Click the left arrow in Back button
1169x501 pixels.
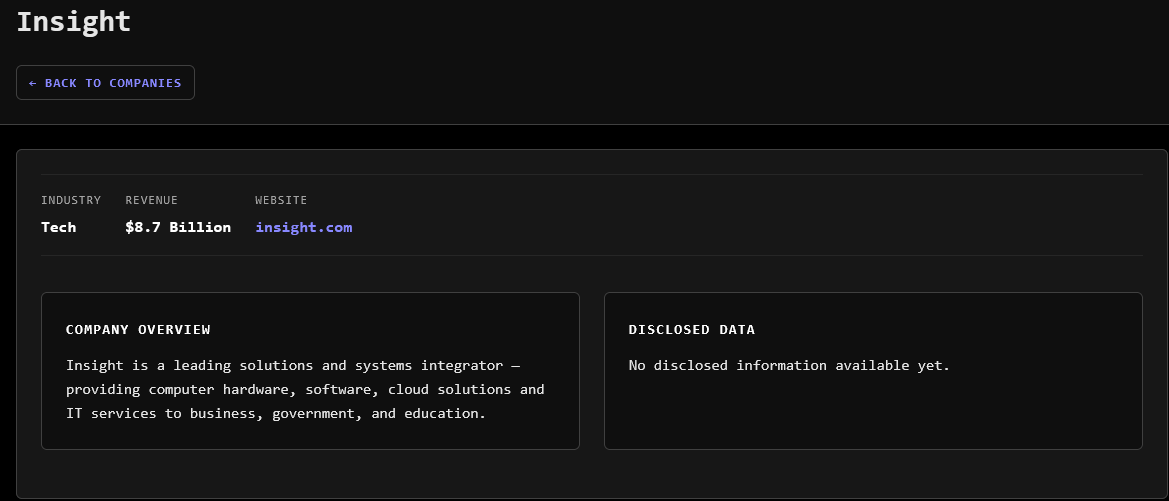coord(33,83)
